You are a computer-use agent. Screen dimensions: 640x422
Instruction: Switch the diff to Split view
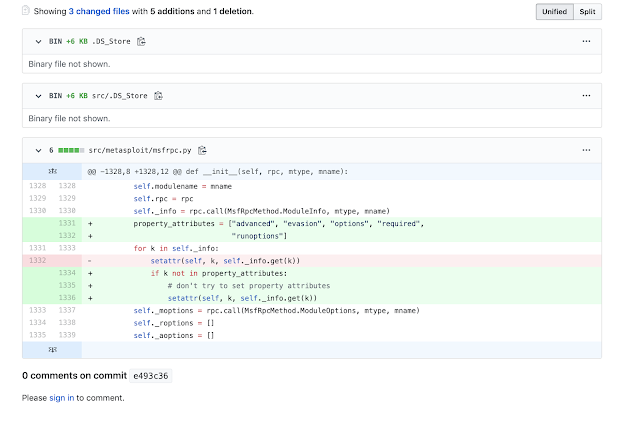click(x=585, y=12)
